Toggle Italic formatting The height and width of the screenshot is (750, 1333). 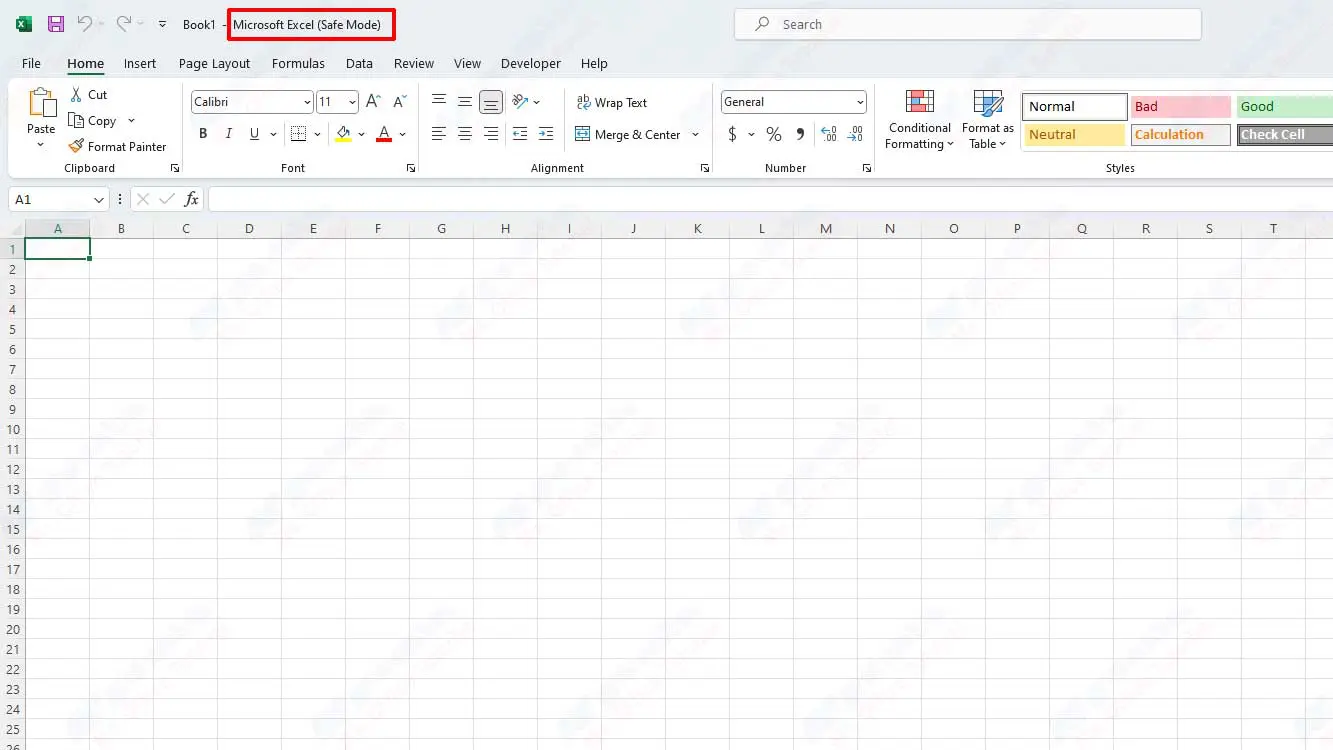[x=228, y=133]
